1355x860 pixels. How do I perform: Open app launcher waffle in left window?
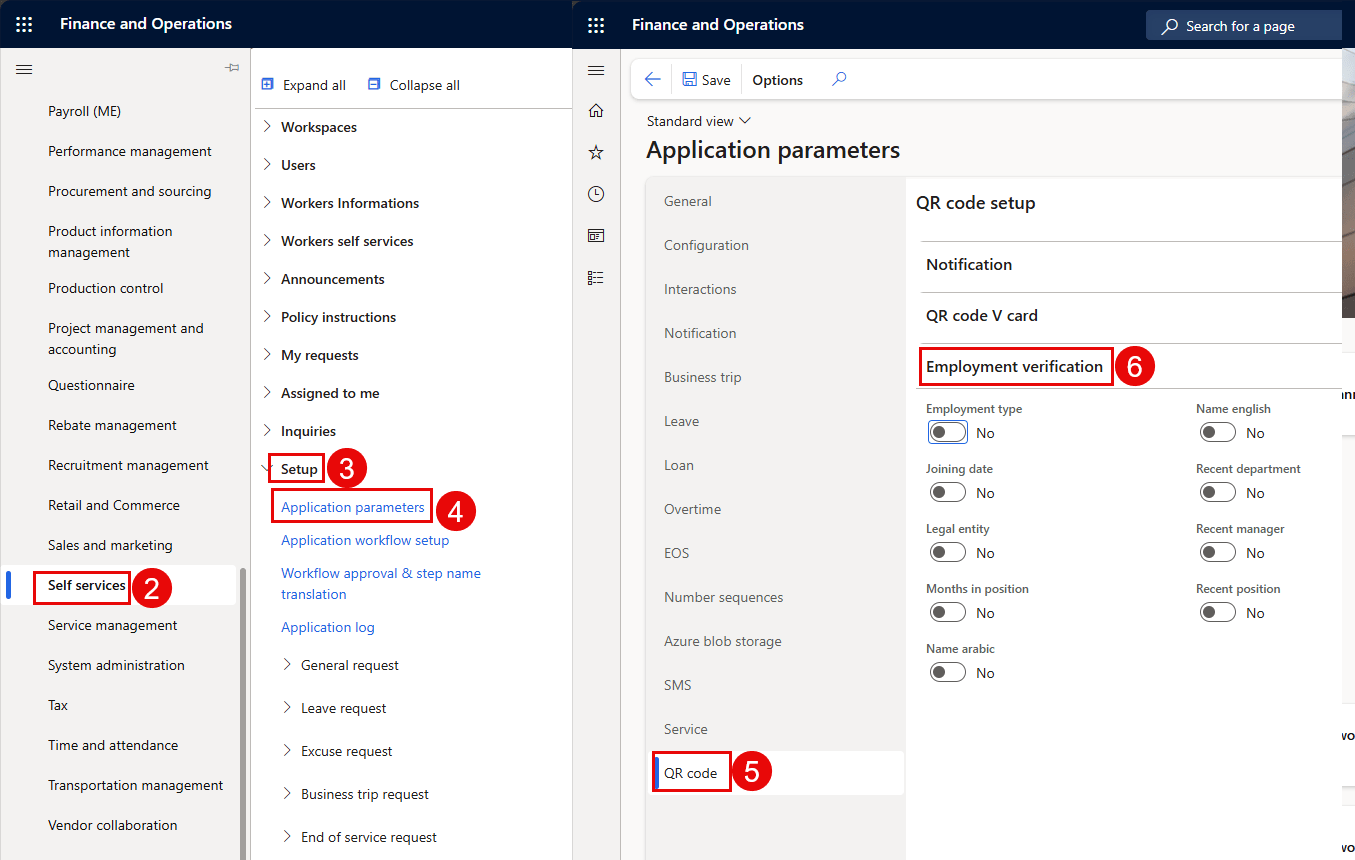[24, 24]
